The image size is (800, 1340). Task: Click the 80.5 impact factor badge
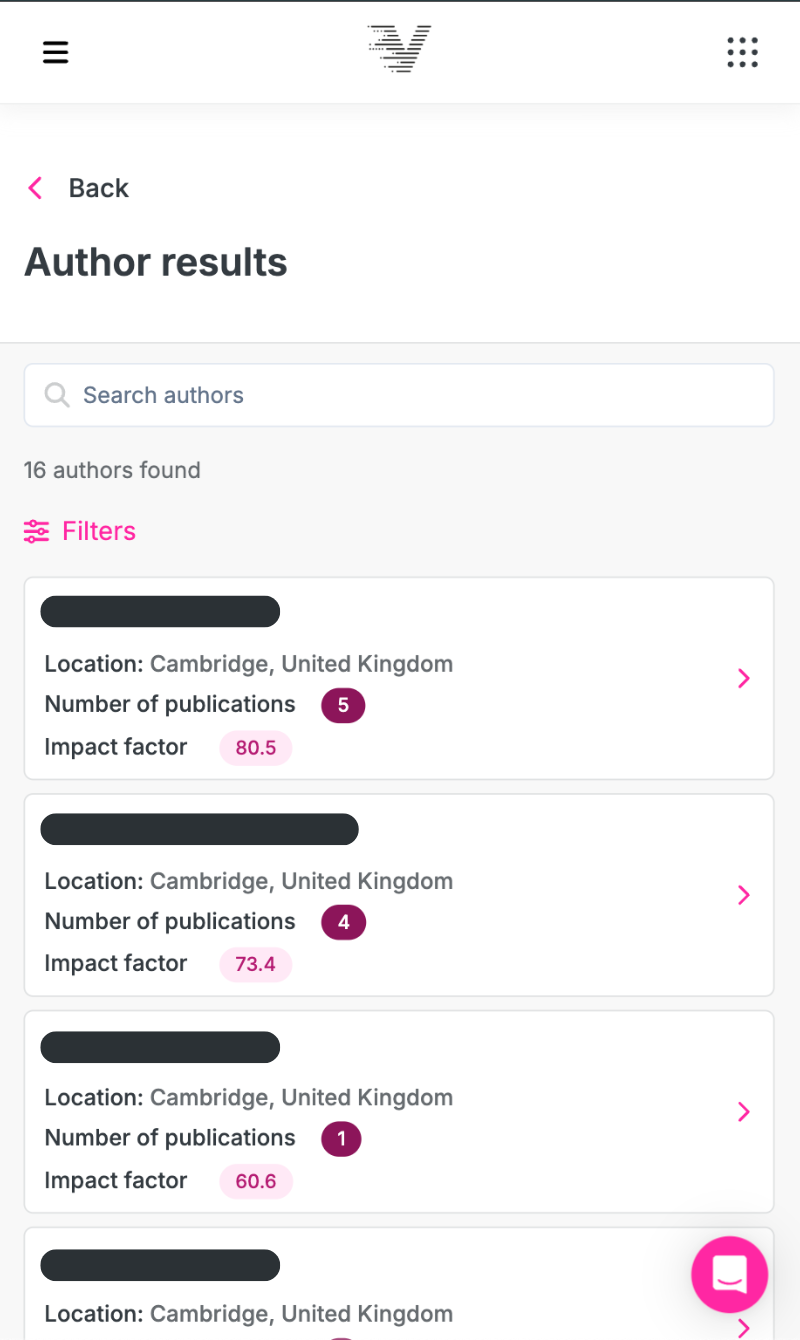255,748
